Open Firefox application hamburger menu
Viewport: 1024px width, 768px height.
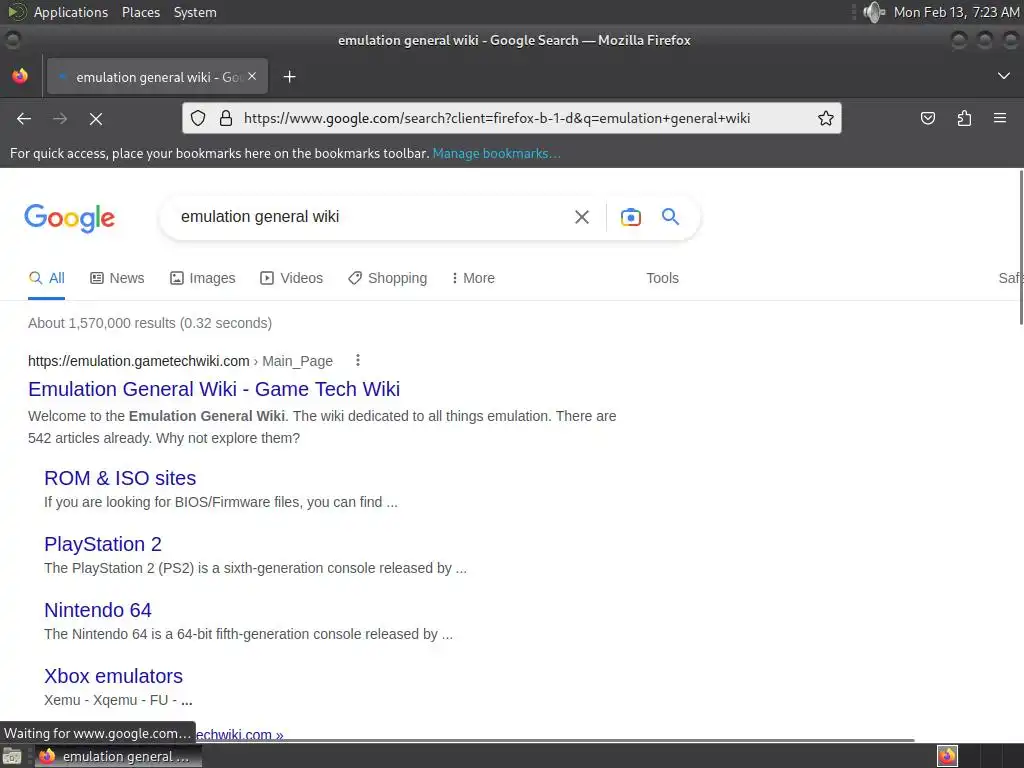tap(1000, 118)
